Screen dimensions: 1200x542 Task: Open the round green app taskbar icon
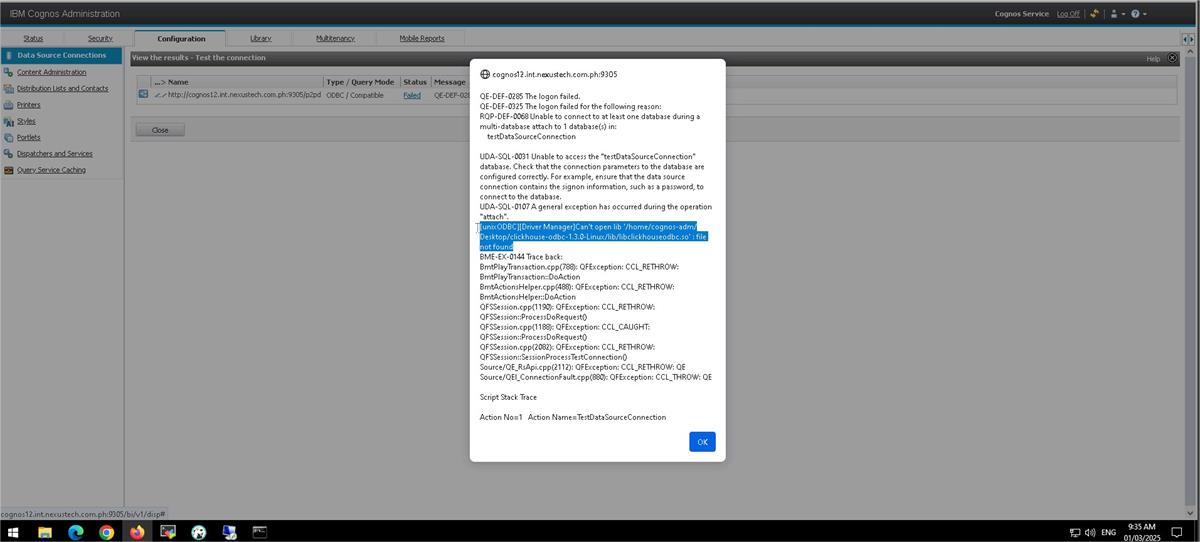(199, 532)
